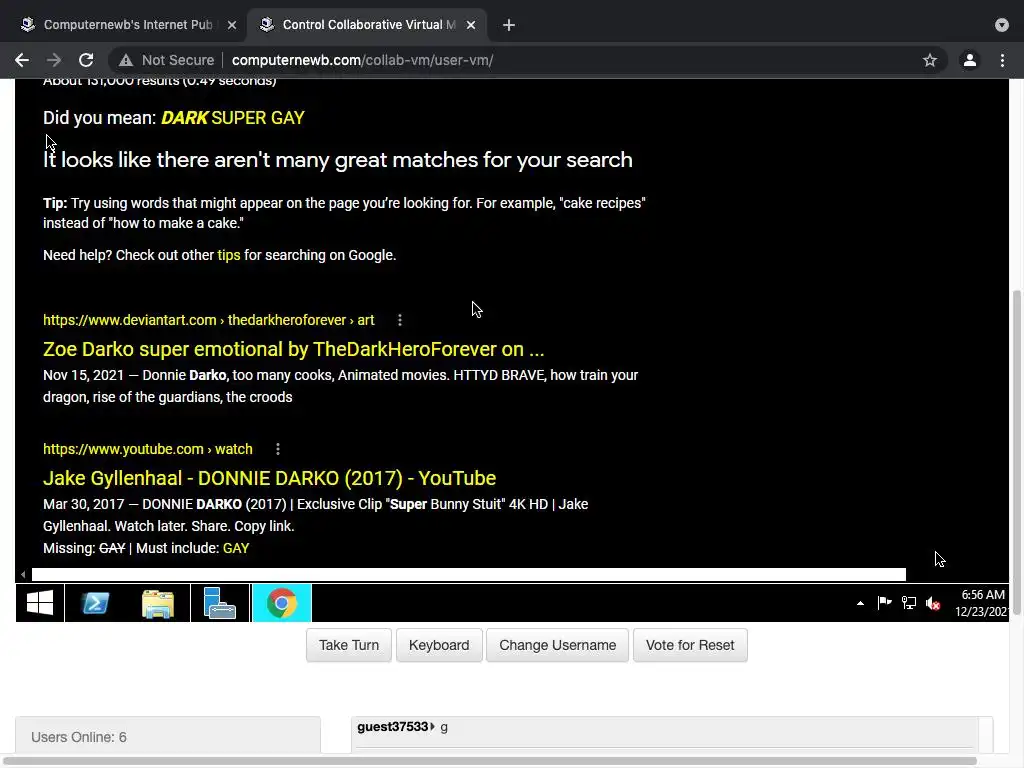1024x768 pixels.
Task: Go back using browser back arrow
Action: pyautogui.click(x=22, y=60)
